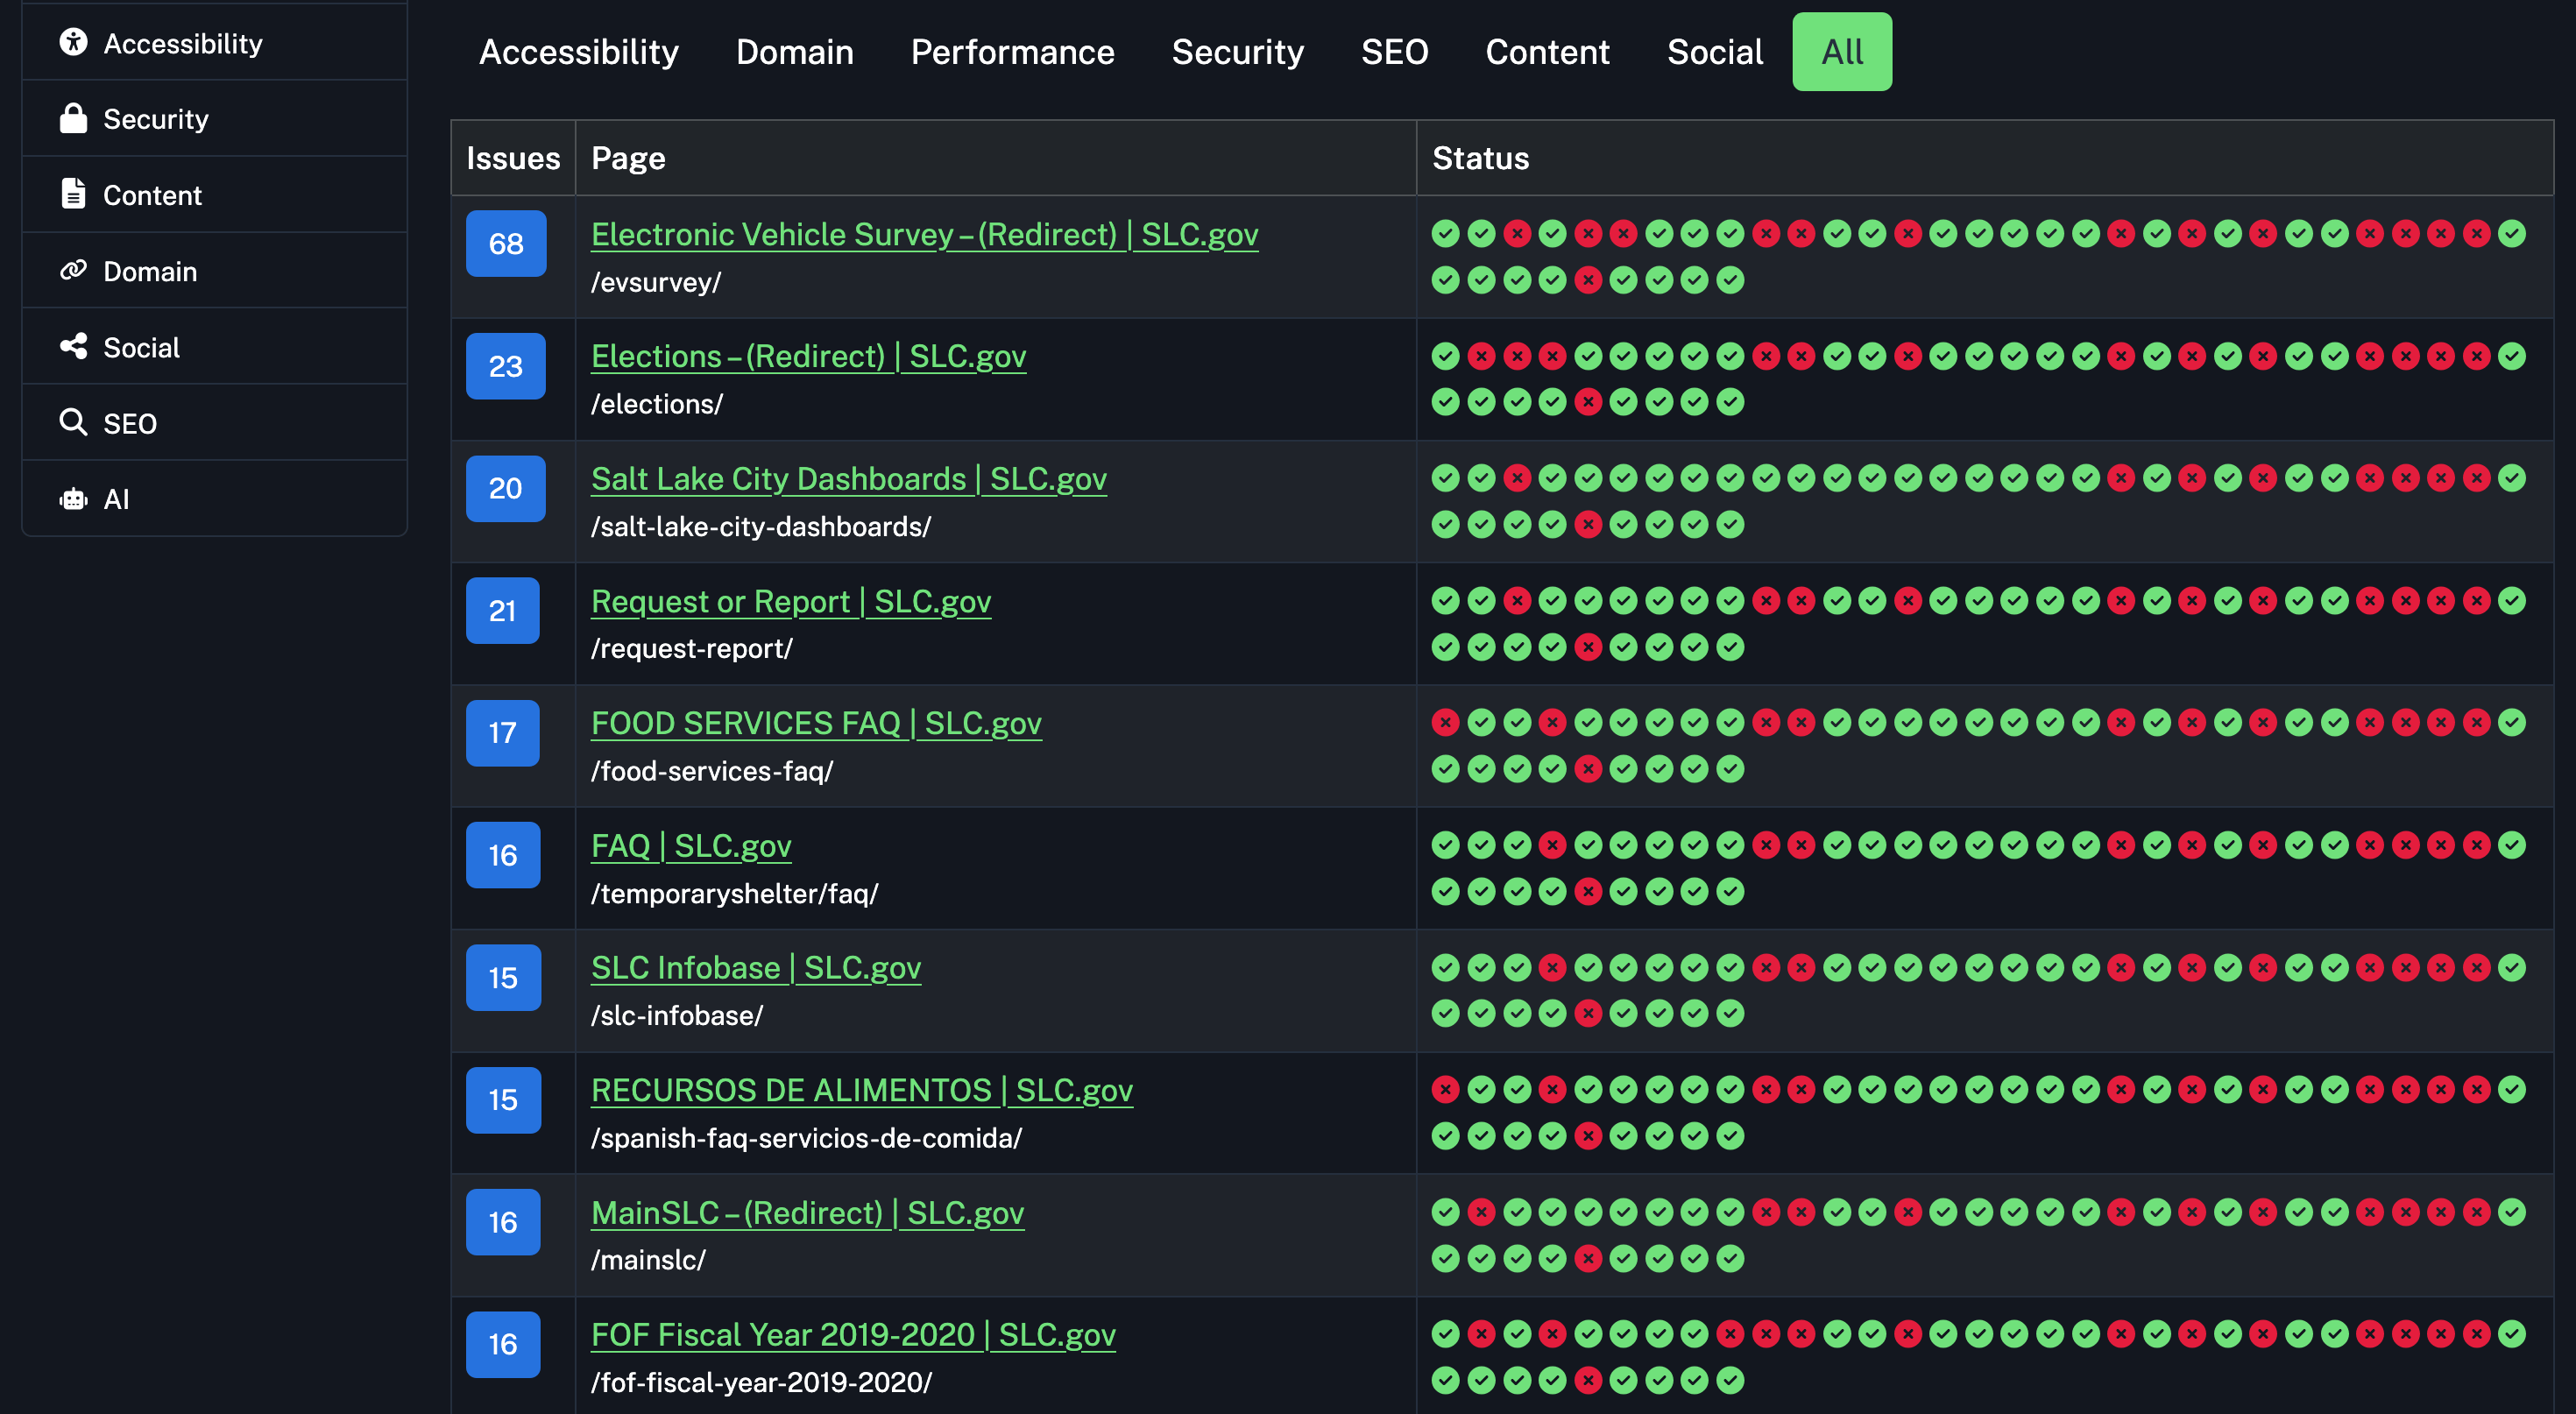The image size is (2576, 1414).
Task: Switch to the Domain tab
Action: (795, 52)
